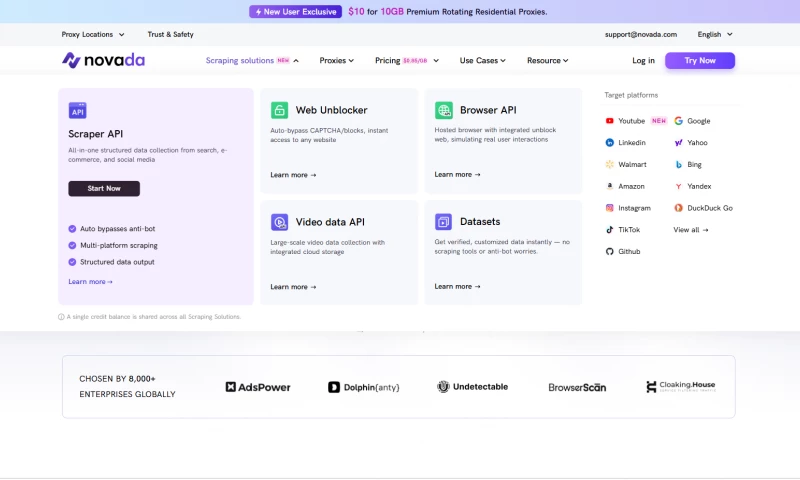
Task: Click the Web Unblocker padlock icon
Action: [279, 110]
